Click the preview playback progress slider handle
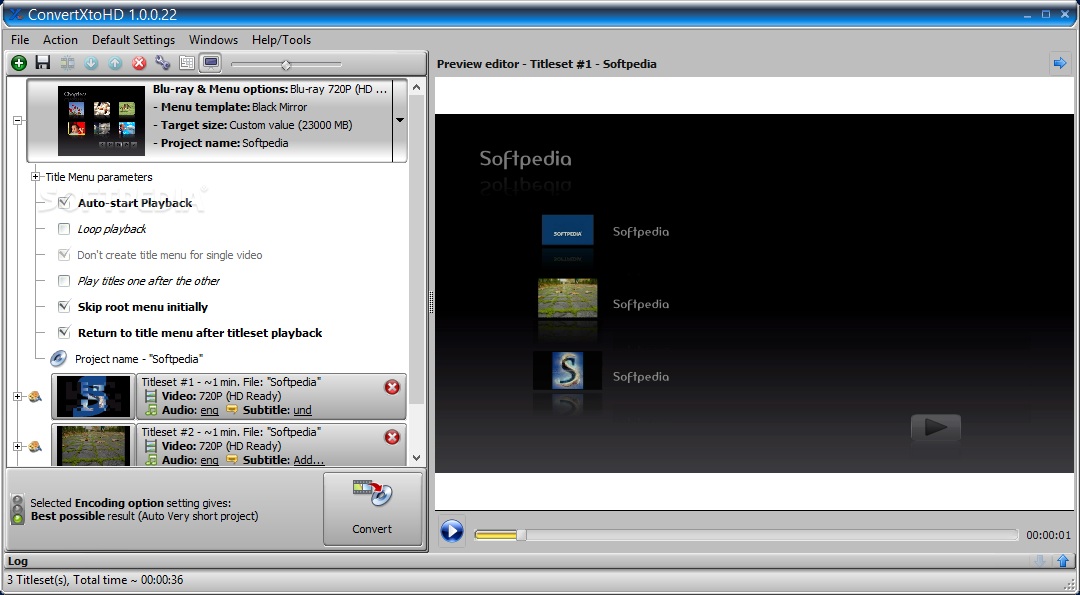Viewport: 1080px width, 595px height. click(x=521, y=535)
